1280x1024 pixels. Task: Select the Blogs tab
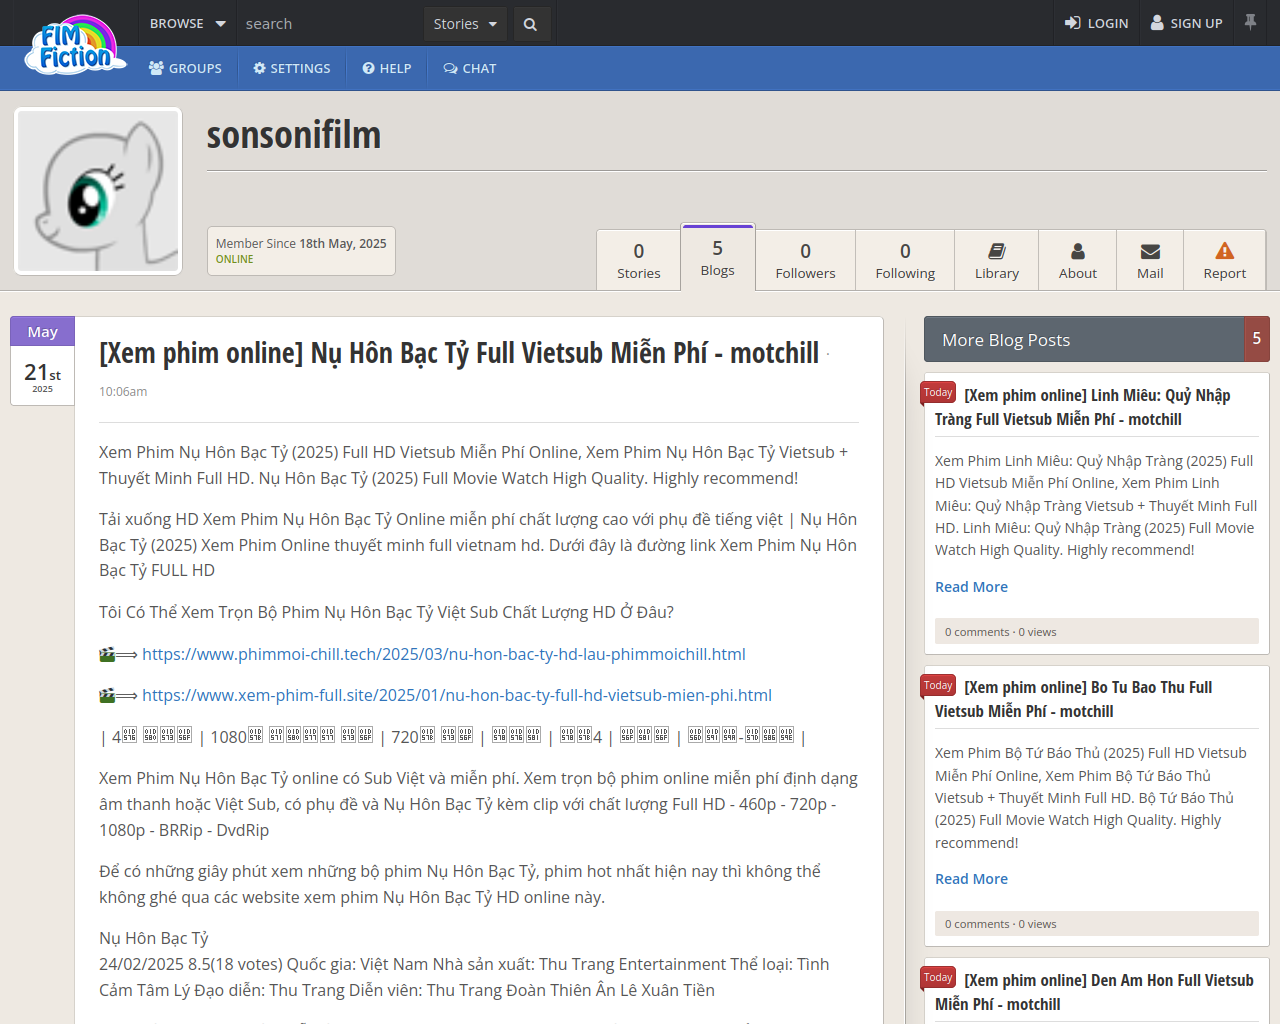point(717,257)
